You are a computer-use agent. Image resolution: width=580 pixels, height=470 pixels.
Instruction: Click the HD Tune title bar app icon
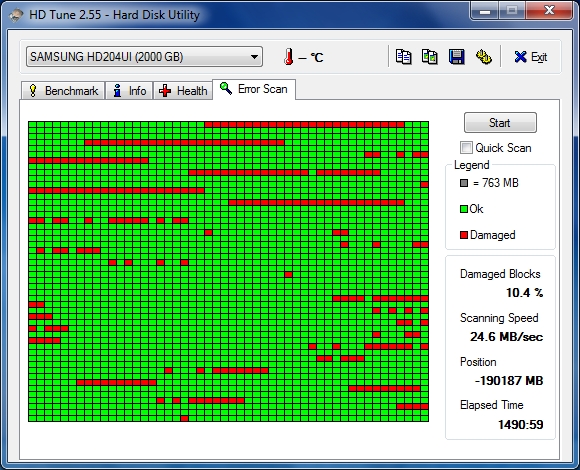pyautogui.click(x=16, y=15)
